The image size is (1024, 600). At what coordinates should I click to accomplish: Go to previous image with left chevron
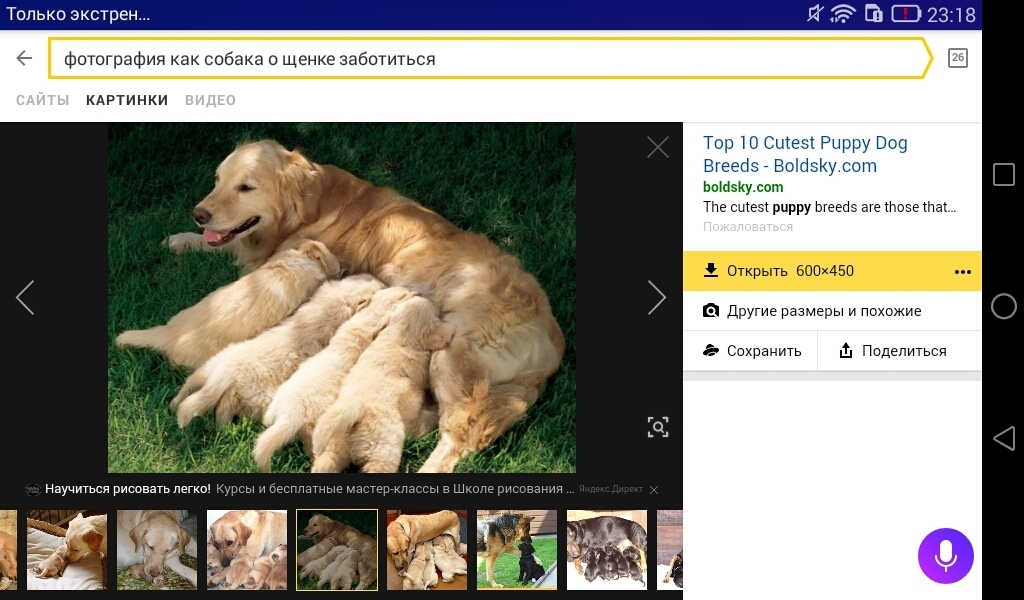25,297
